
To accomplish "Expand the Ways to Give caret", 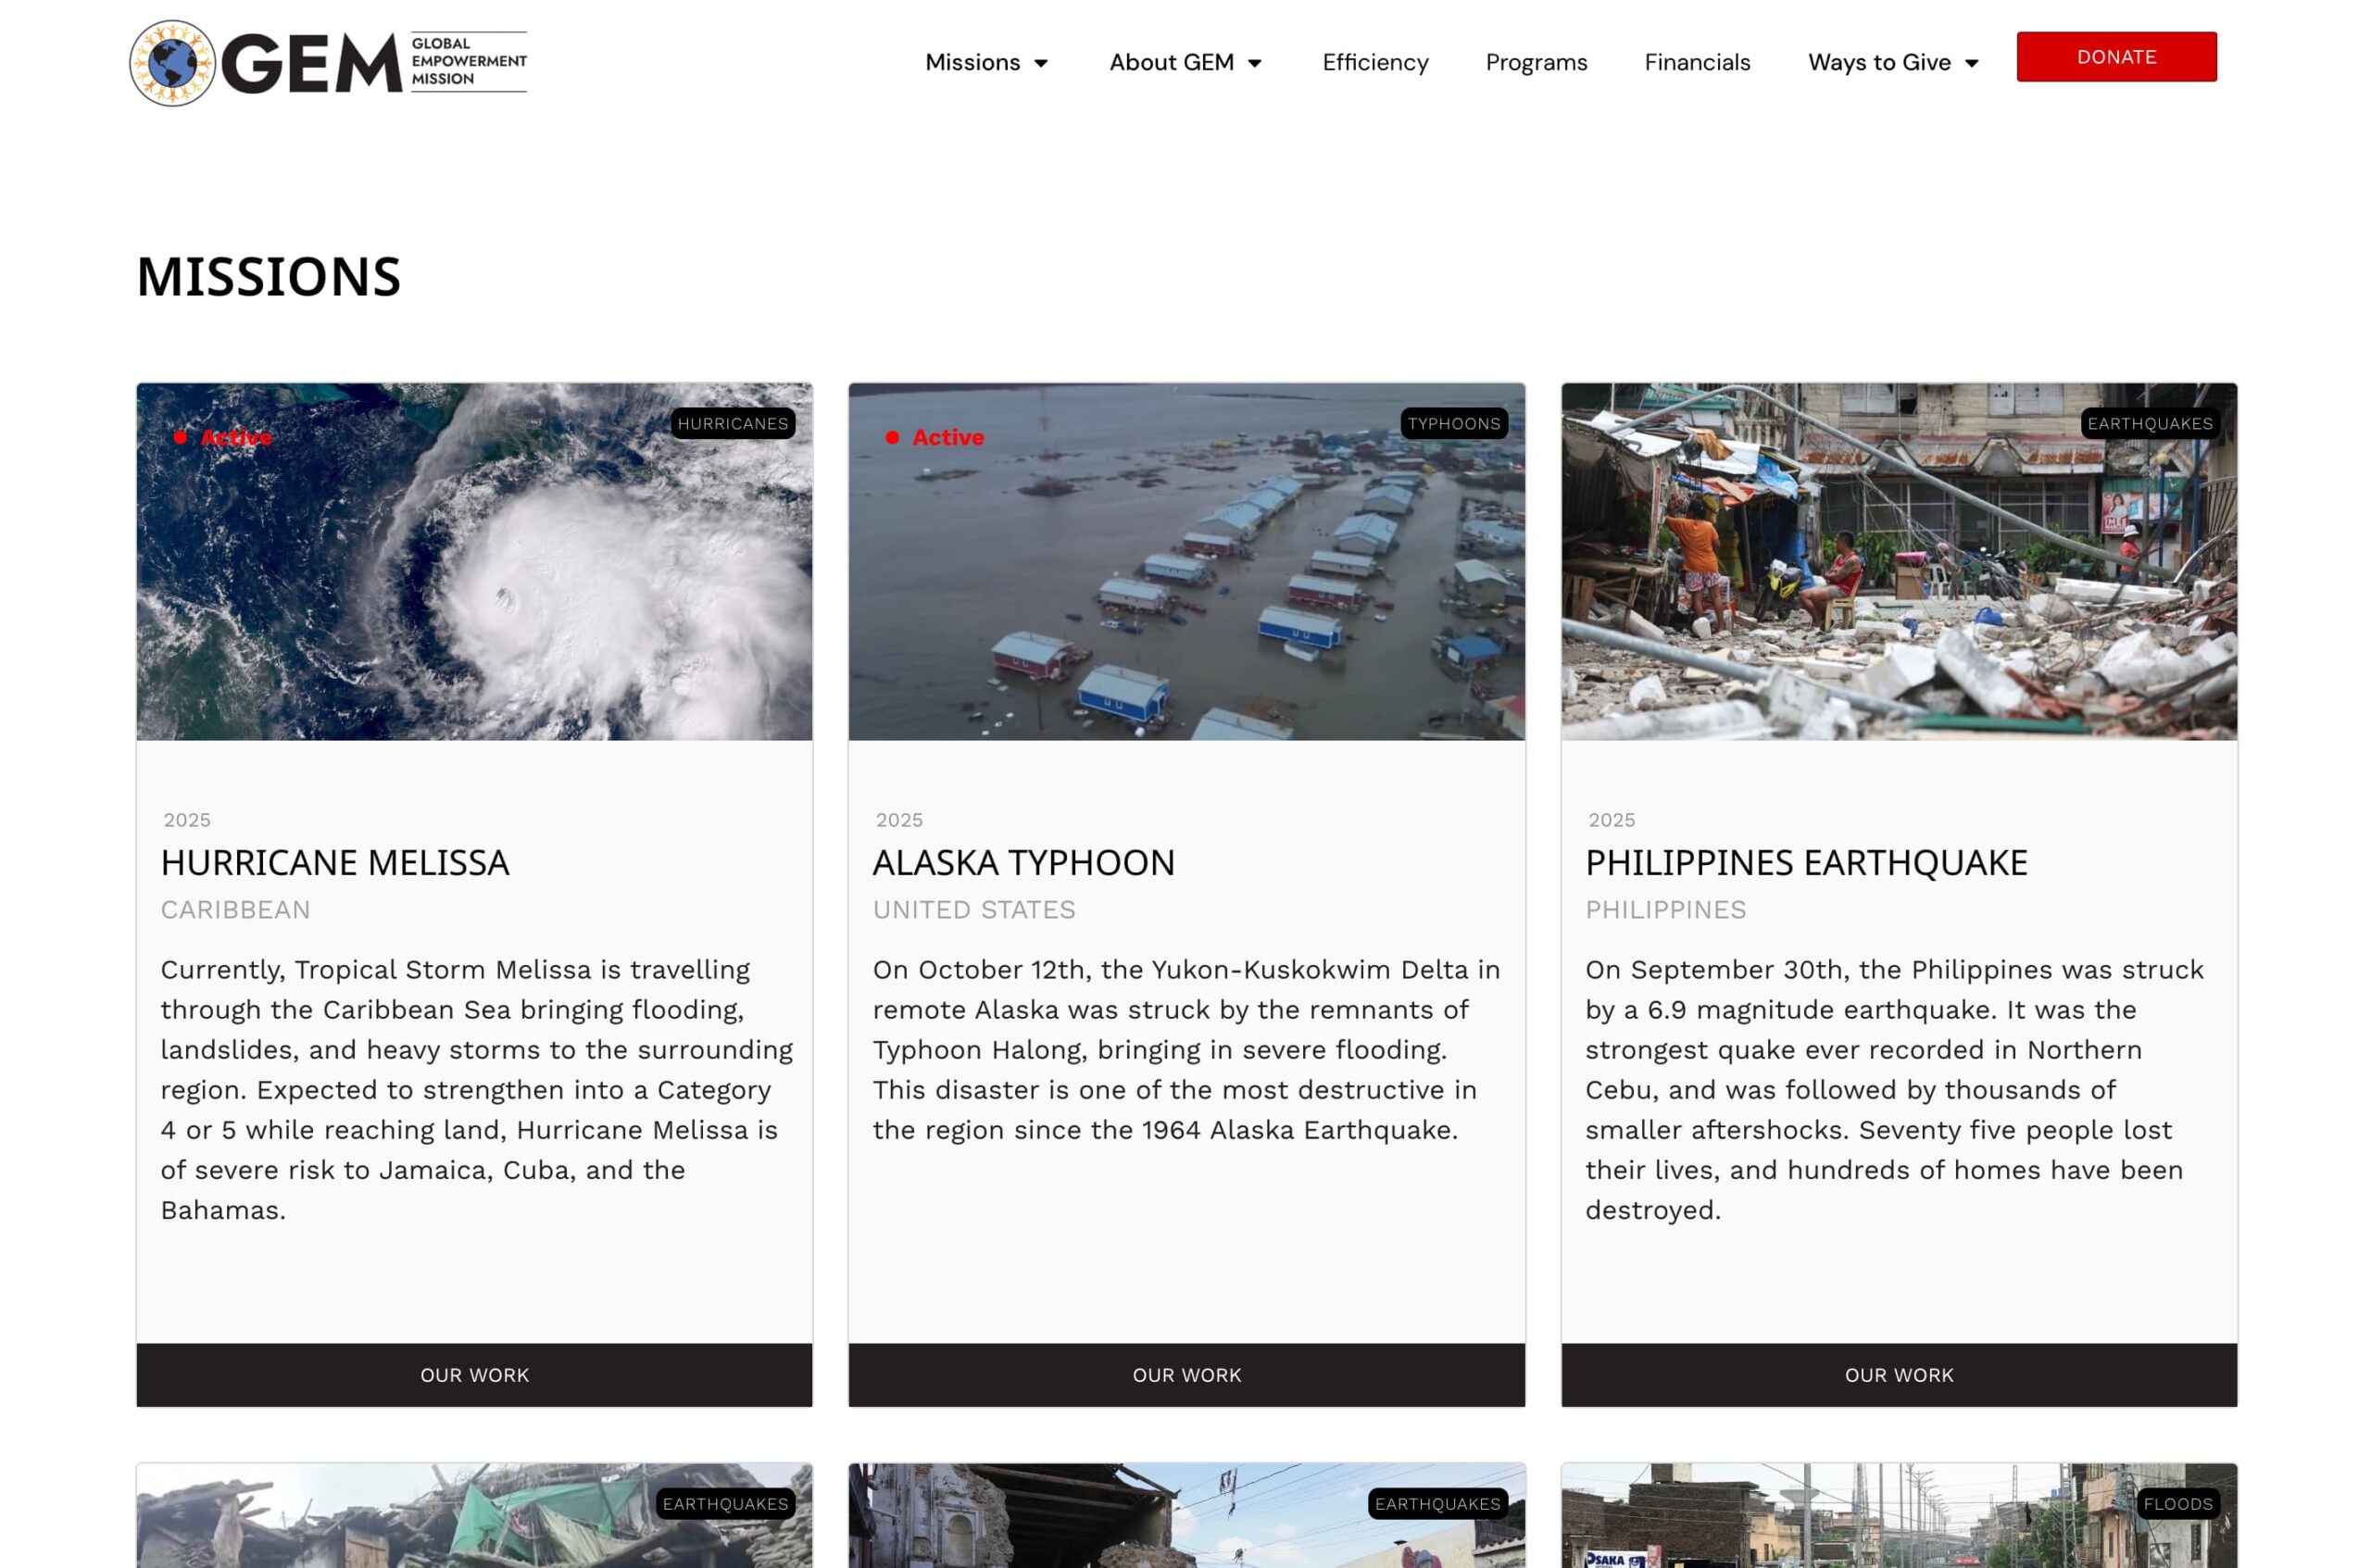I will click(1971, 63).
